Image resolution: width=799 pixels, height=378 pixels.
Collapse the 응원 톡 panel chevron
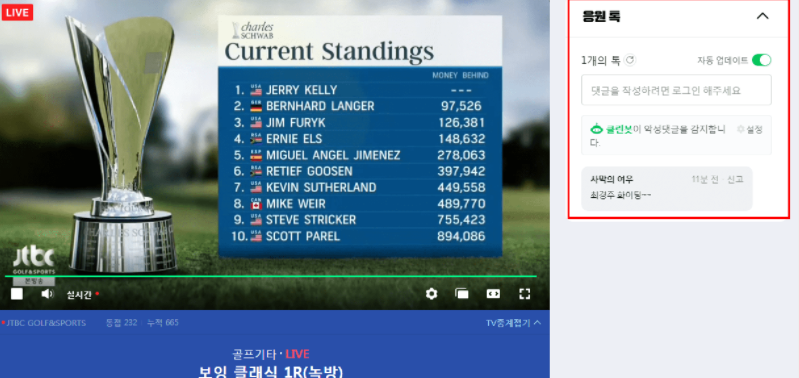pos(762,16)
